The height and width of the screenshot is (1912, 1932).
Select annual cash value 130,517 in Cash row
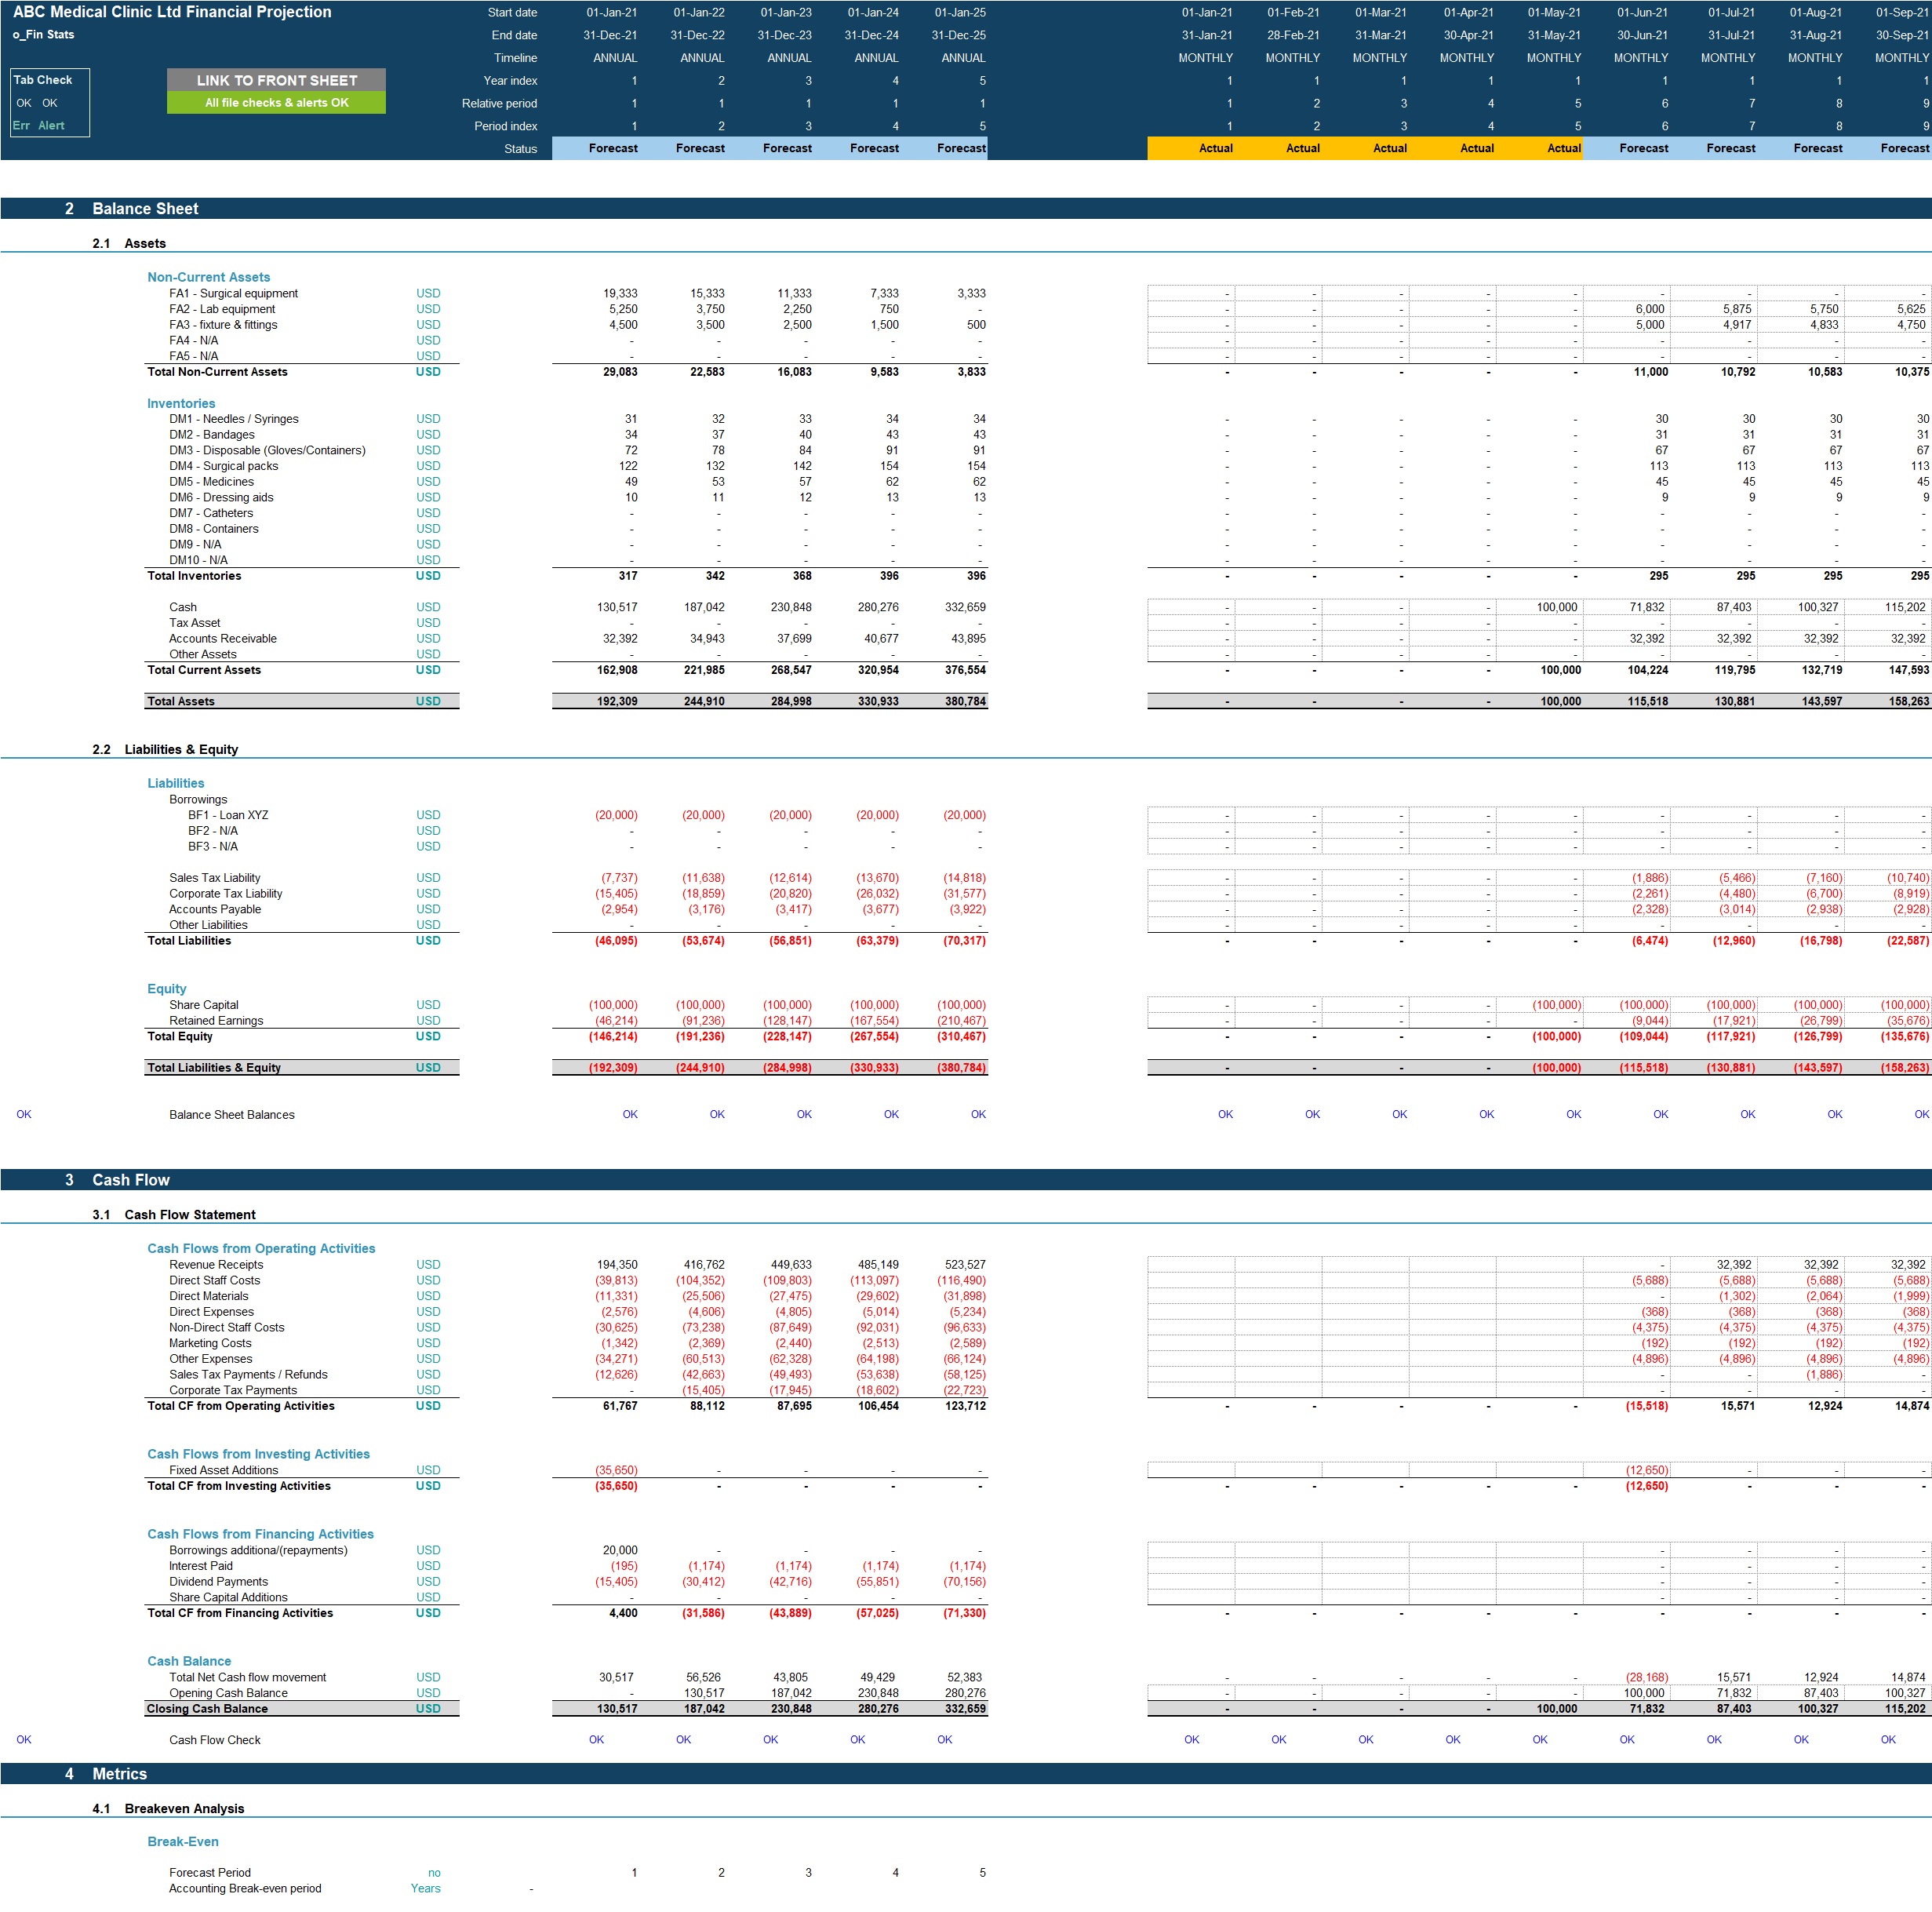(617, 607)
